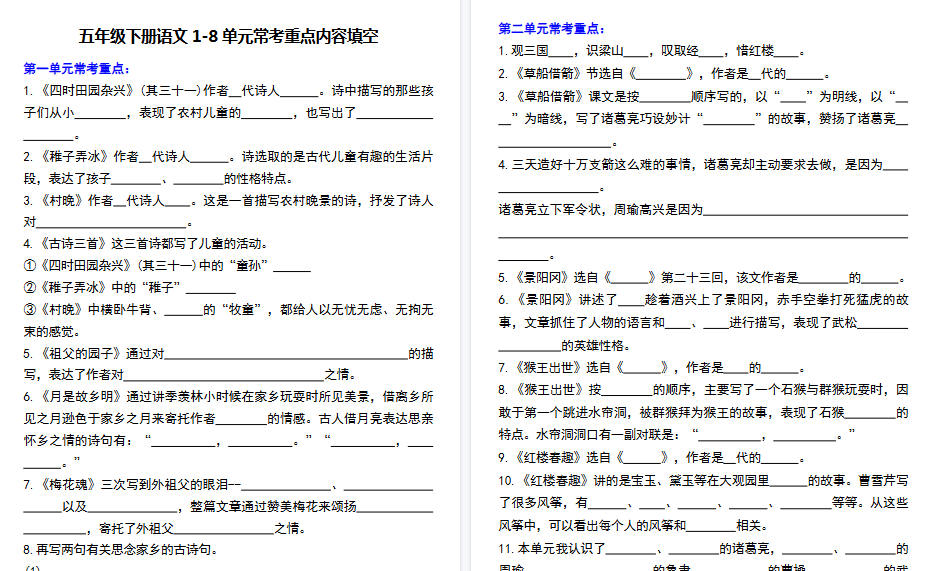Click item 7 《猴王出世》选自 line
The height and width of the screenshot is (571, 931).
pyautogui.click(x=652, y=368)
